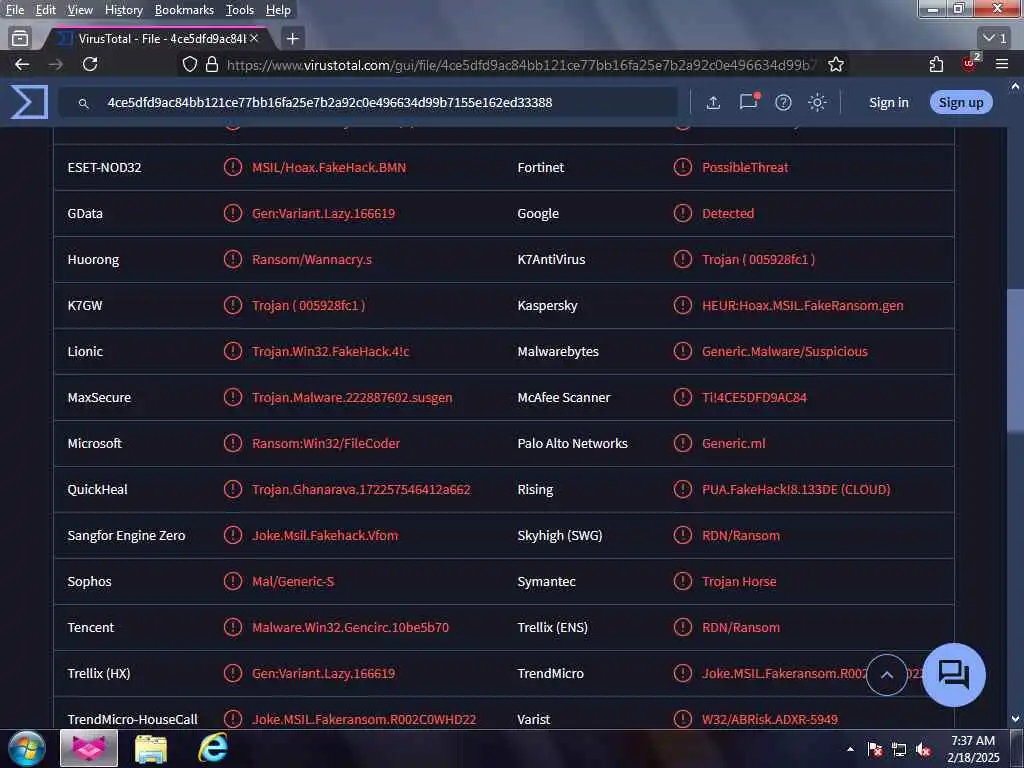Expand the list all tabs dropdown

coord(995,39)
